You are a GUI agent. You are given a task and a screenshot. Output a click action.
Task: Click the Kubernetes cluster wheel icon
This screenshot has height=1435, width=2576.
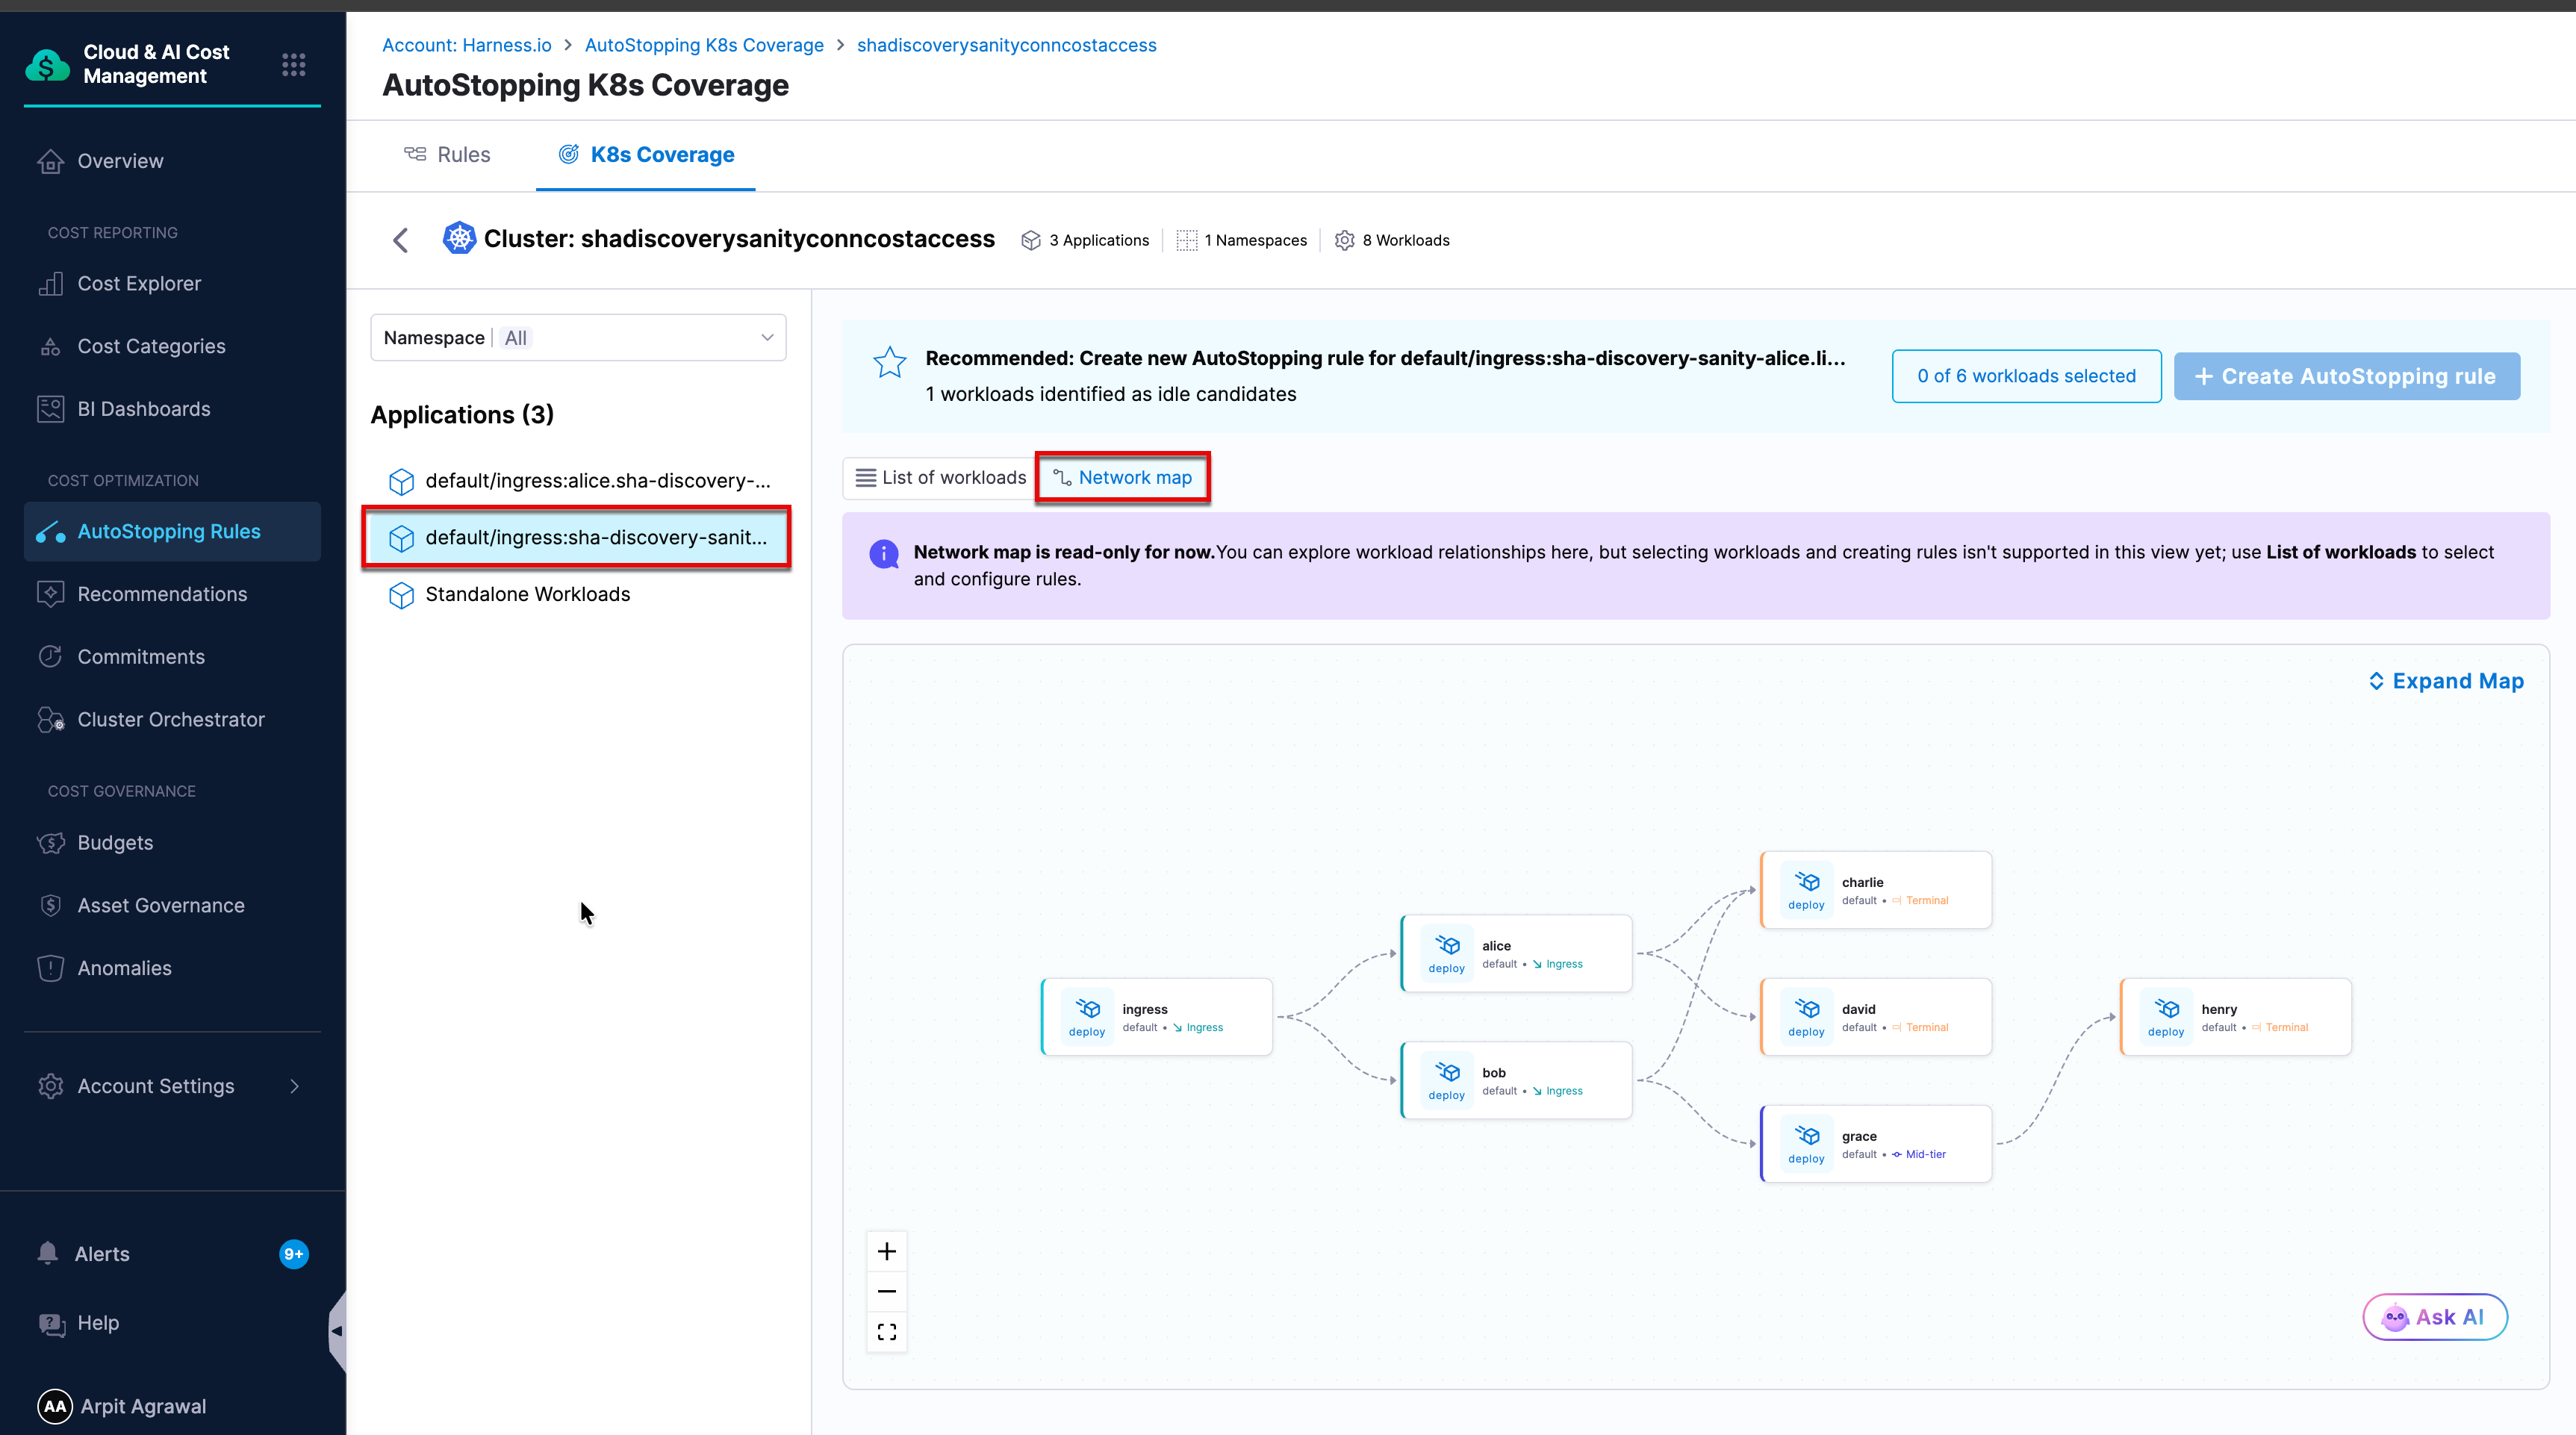(459, 239)
